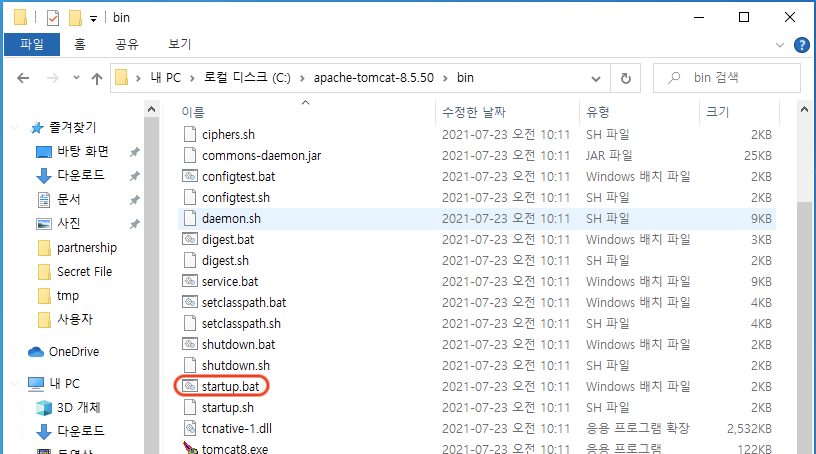Navigate to apache-tomcat-8.5.50 in breadcrumb
Image resolution: width=816 pixels, height=454 pixels.
(x=373, y=78)
